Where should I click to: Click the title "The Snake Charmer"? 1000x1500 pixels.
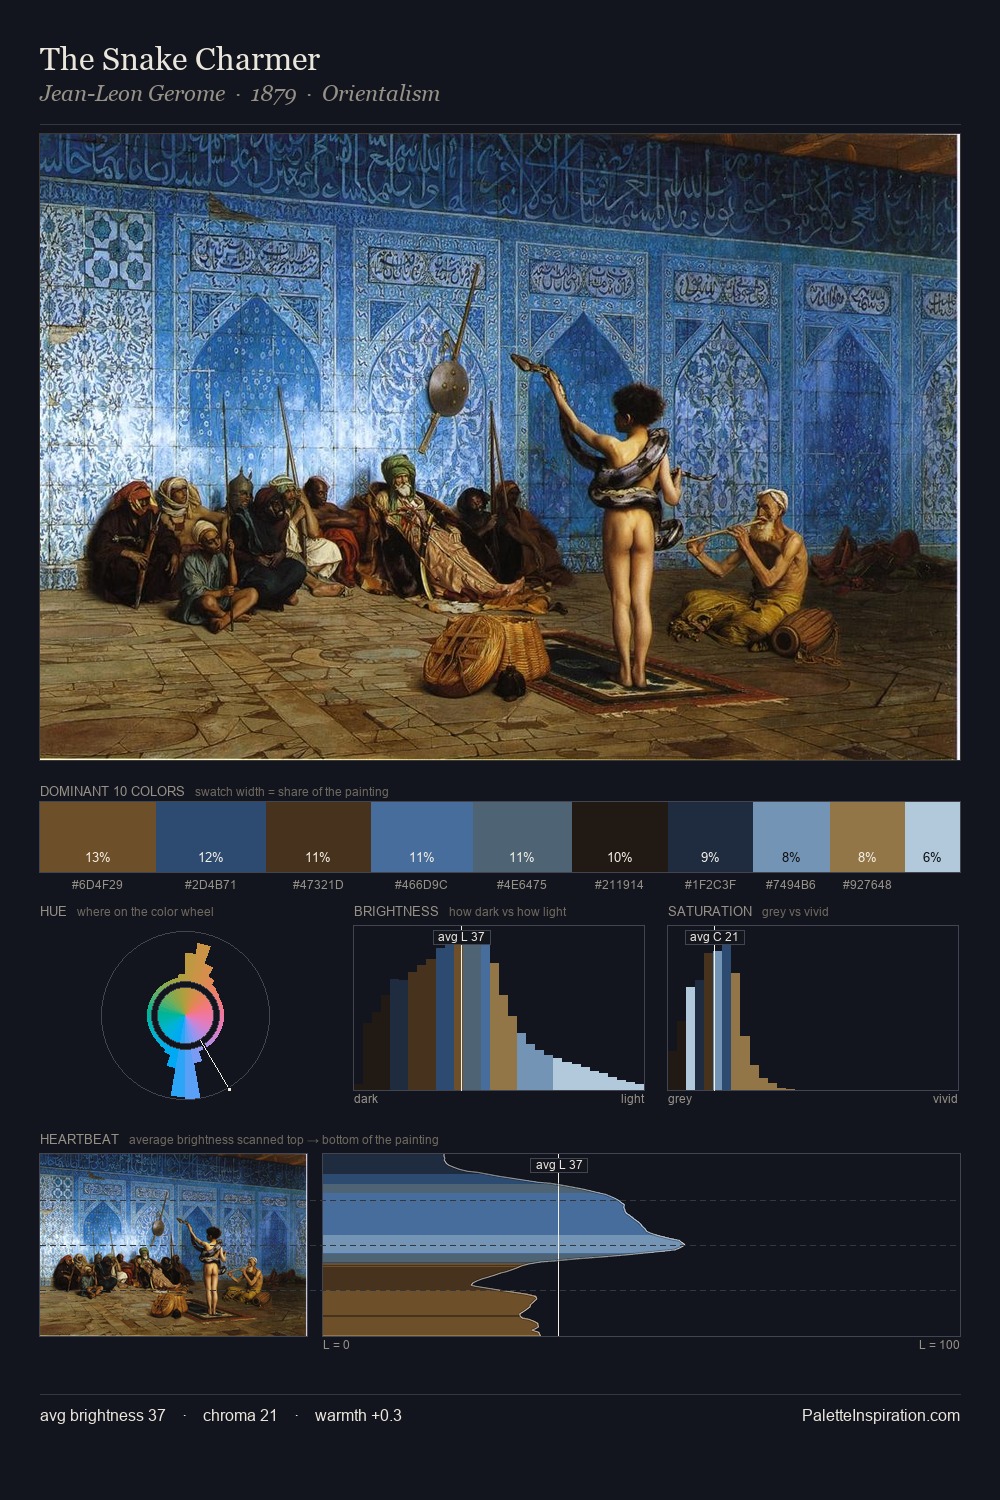(x=180, y=59)
